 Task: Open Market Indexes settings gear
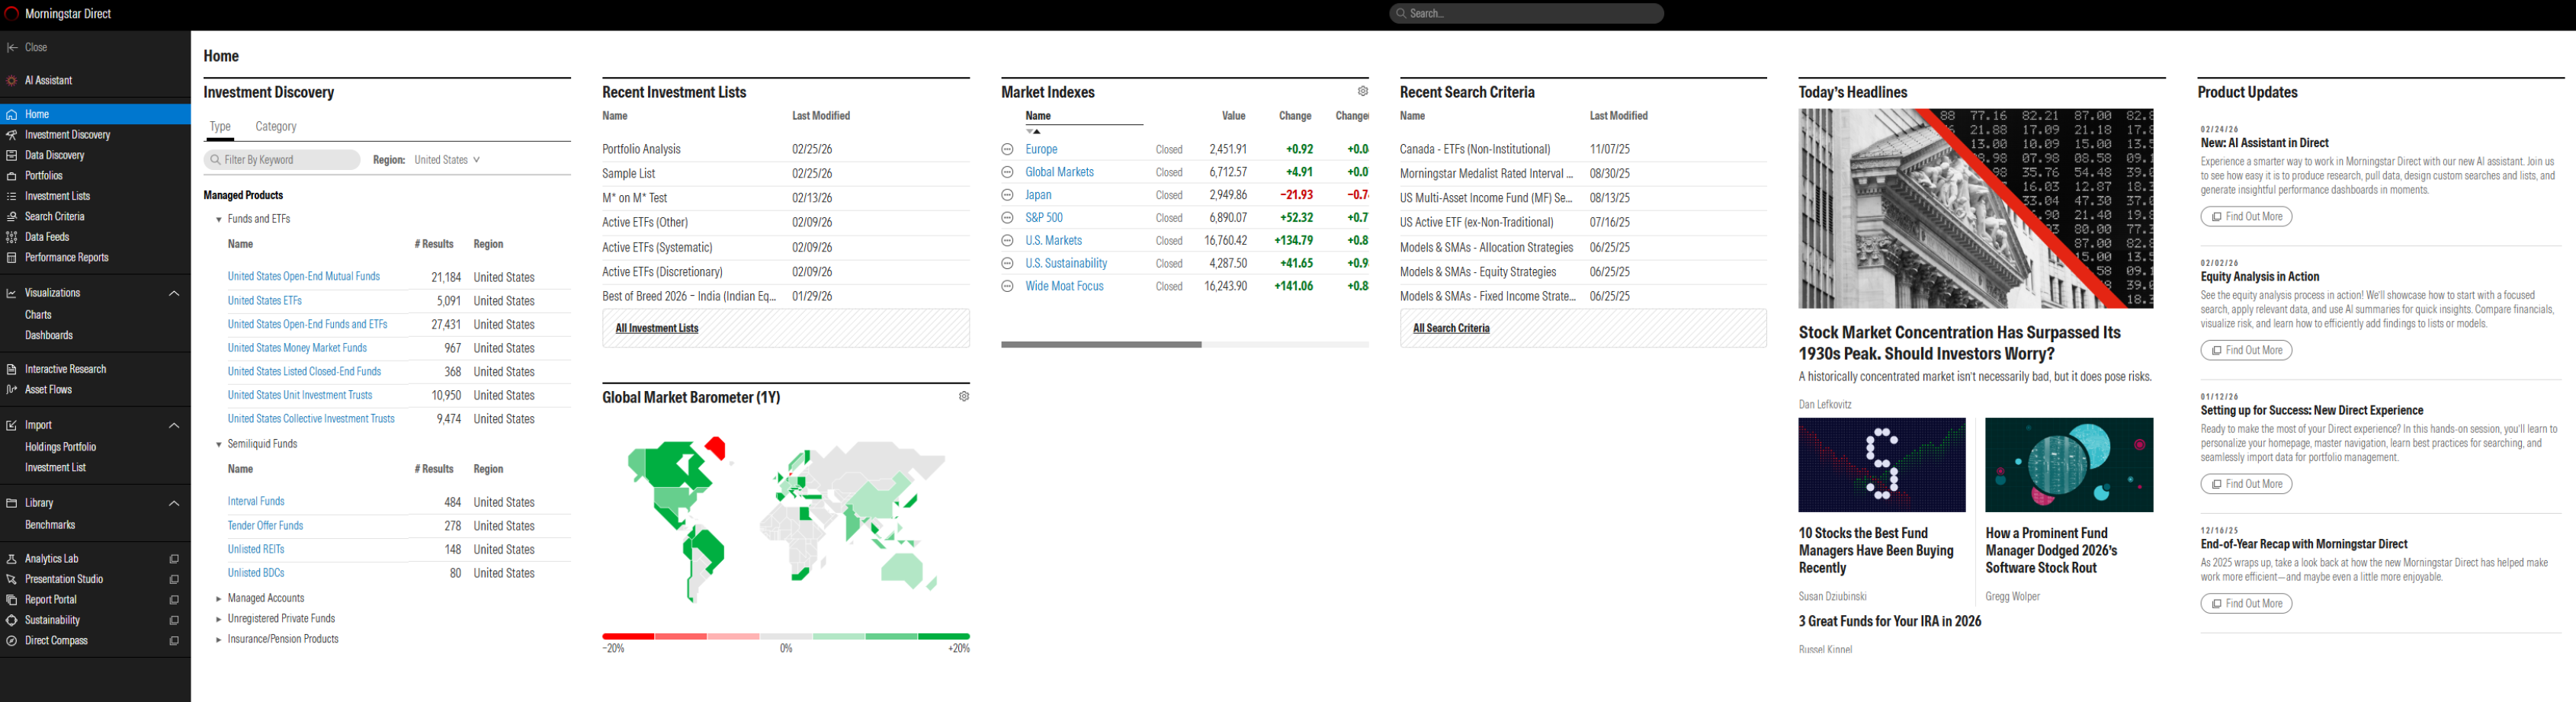[1363, 91]
